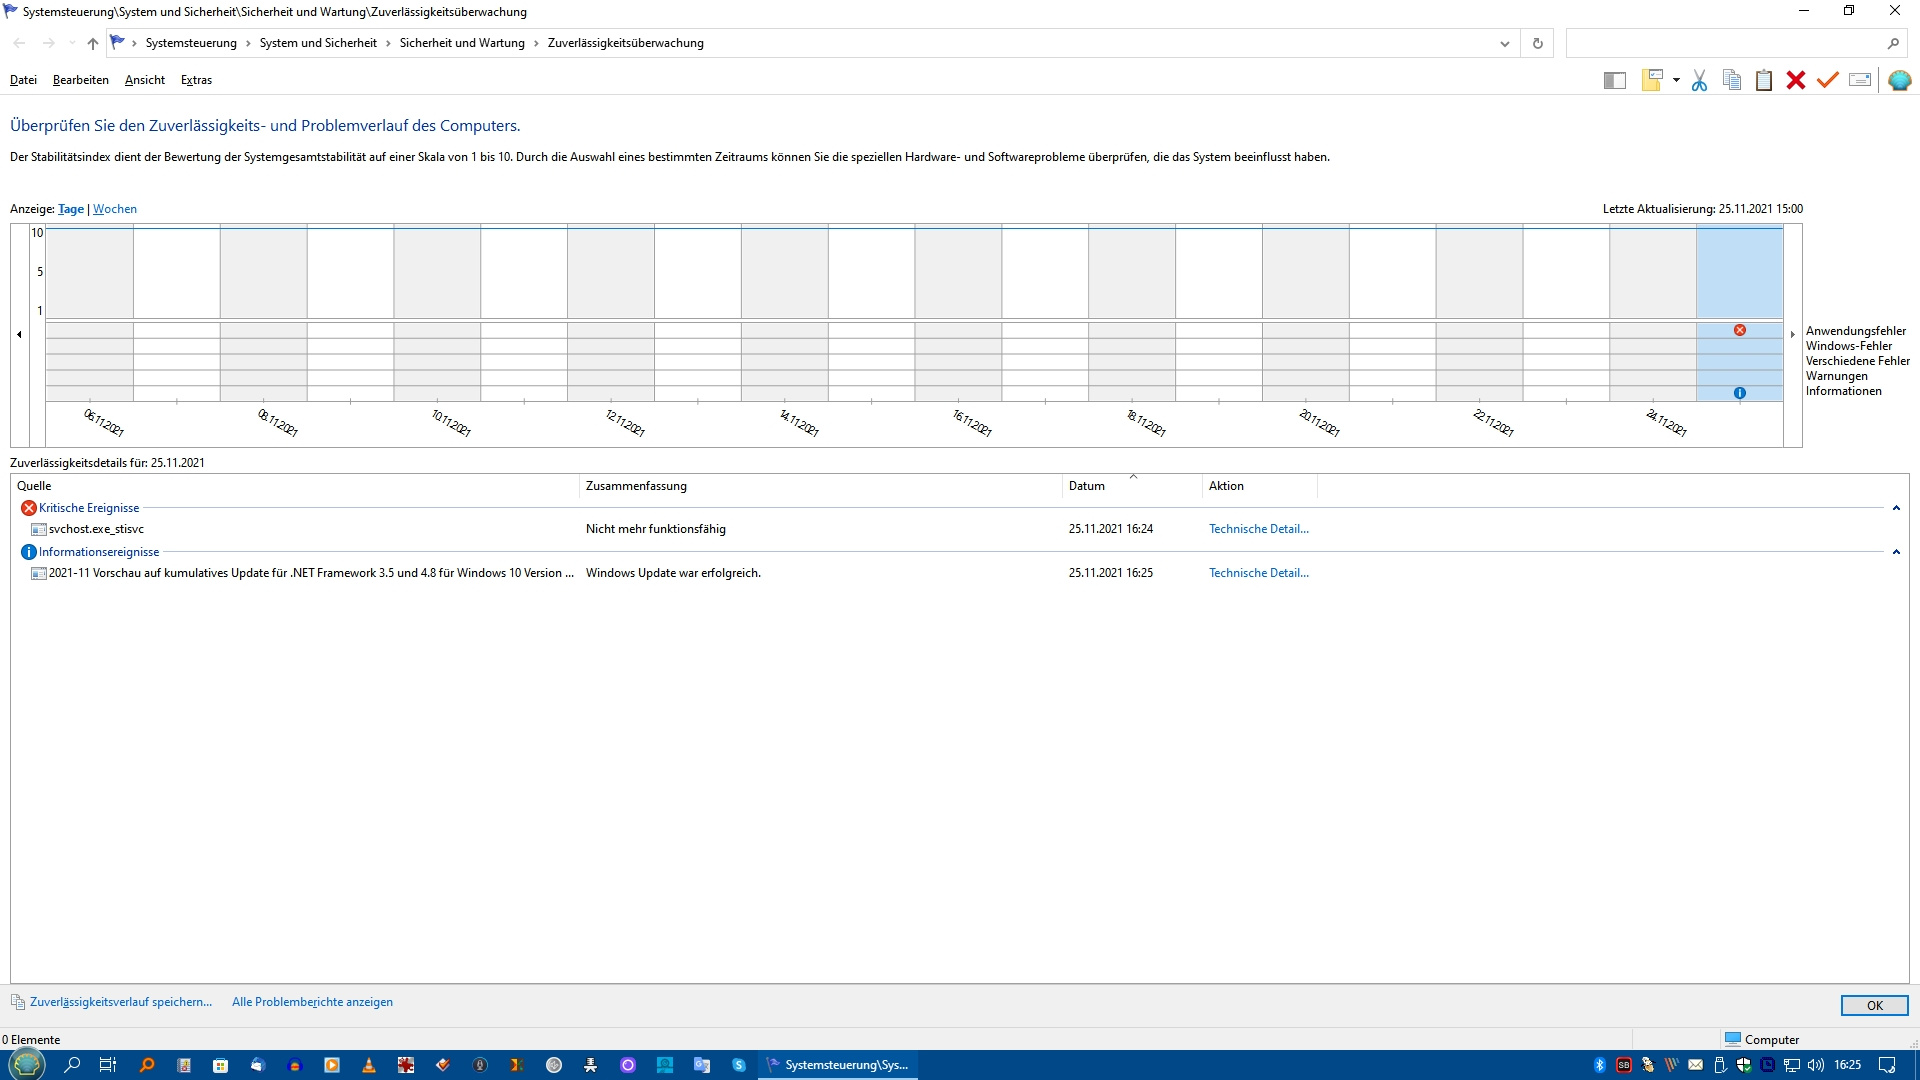Expand breadcrumb chevron after Systemsteuerung
The height and width of the screenshot is (1080, 1920).
[x=248, y=43]
